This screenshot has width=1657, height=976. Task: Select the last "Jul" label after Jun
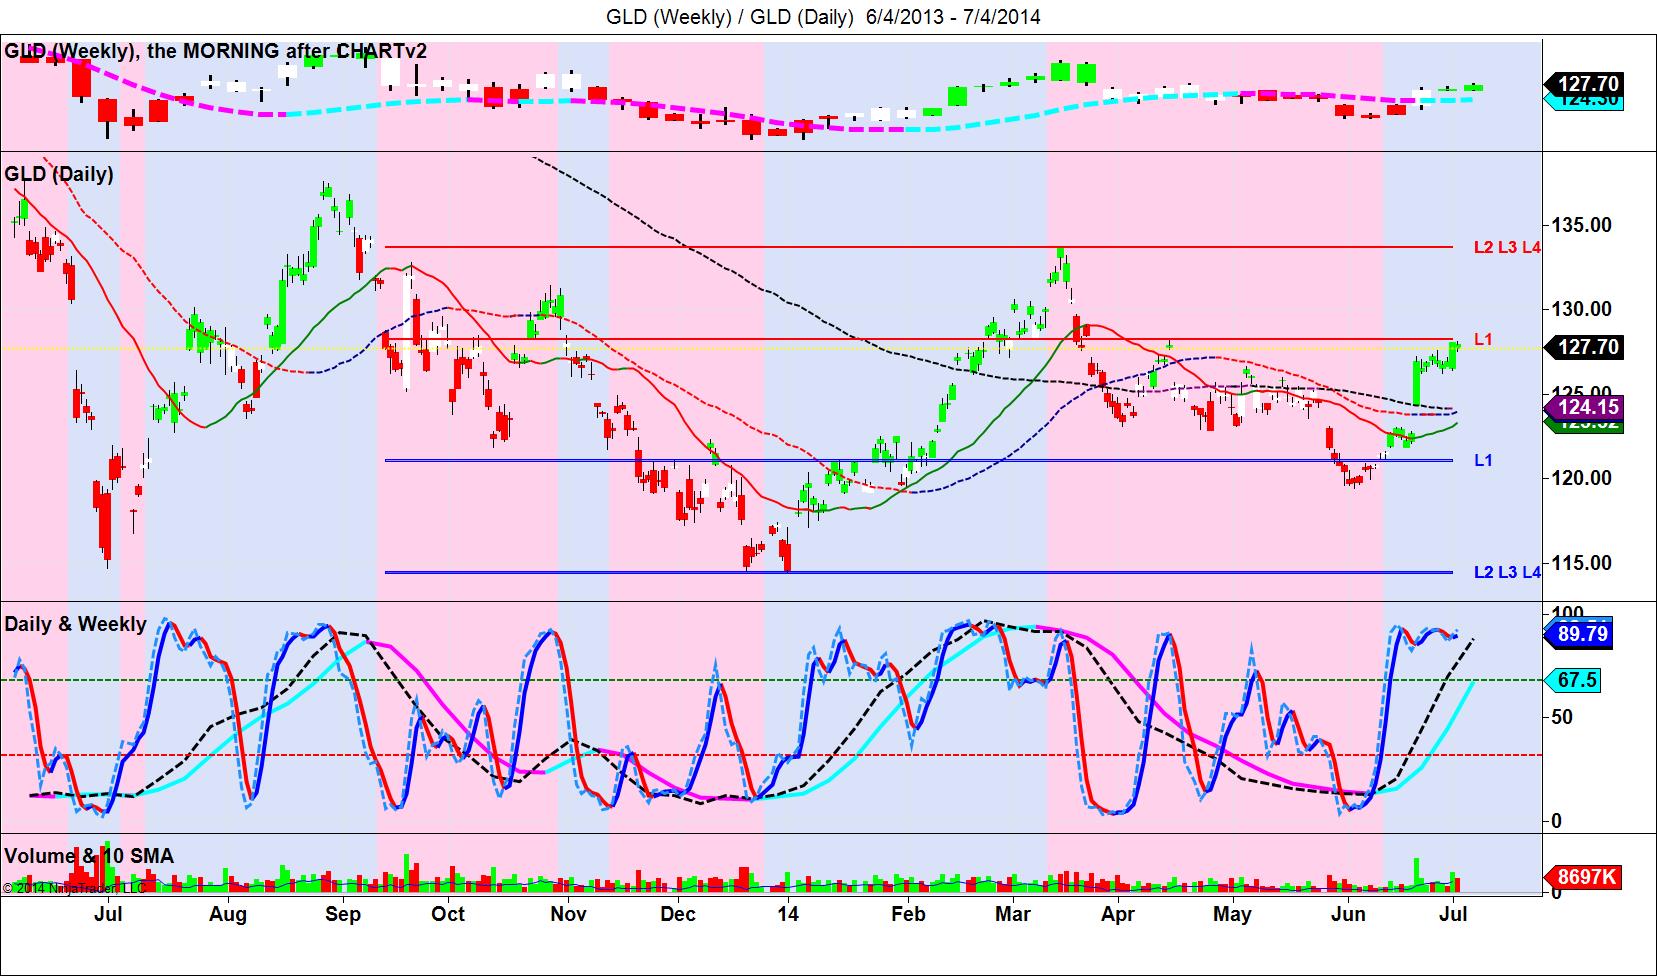pos(1455,914)
